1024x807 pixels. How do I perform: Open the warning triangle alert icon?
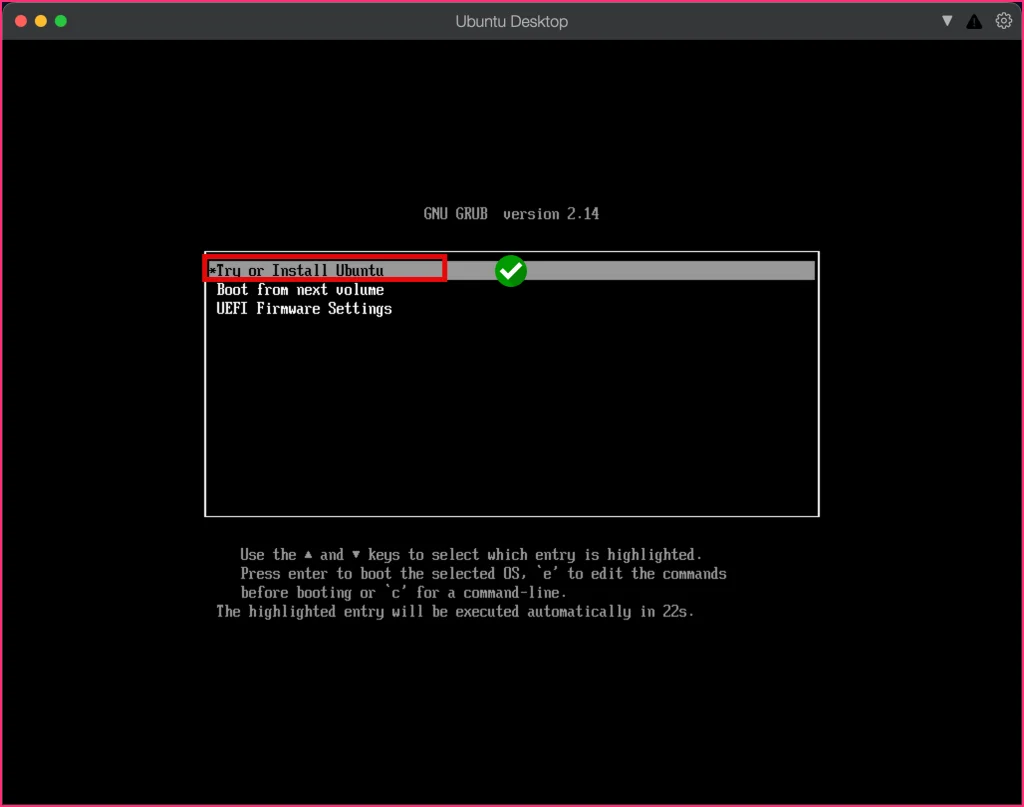point(974,22)
